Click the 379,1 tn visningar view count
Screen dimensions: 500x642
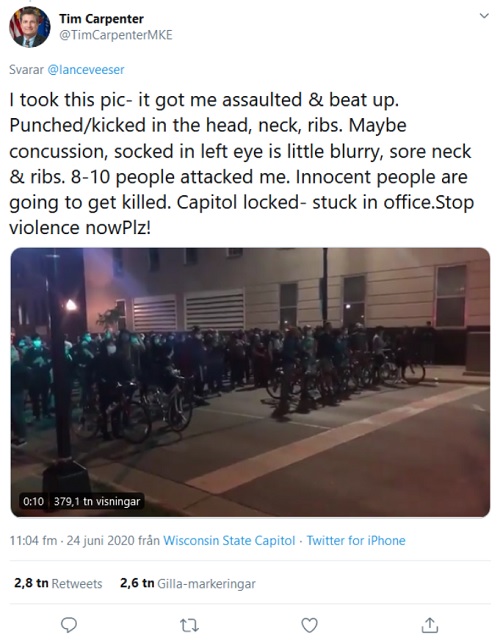(97, 501)
